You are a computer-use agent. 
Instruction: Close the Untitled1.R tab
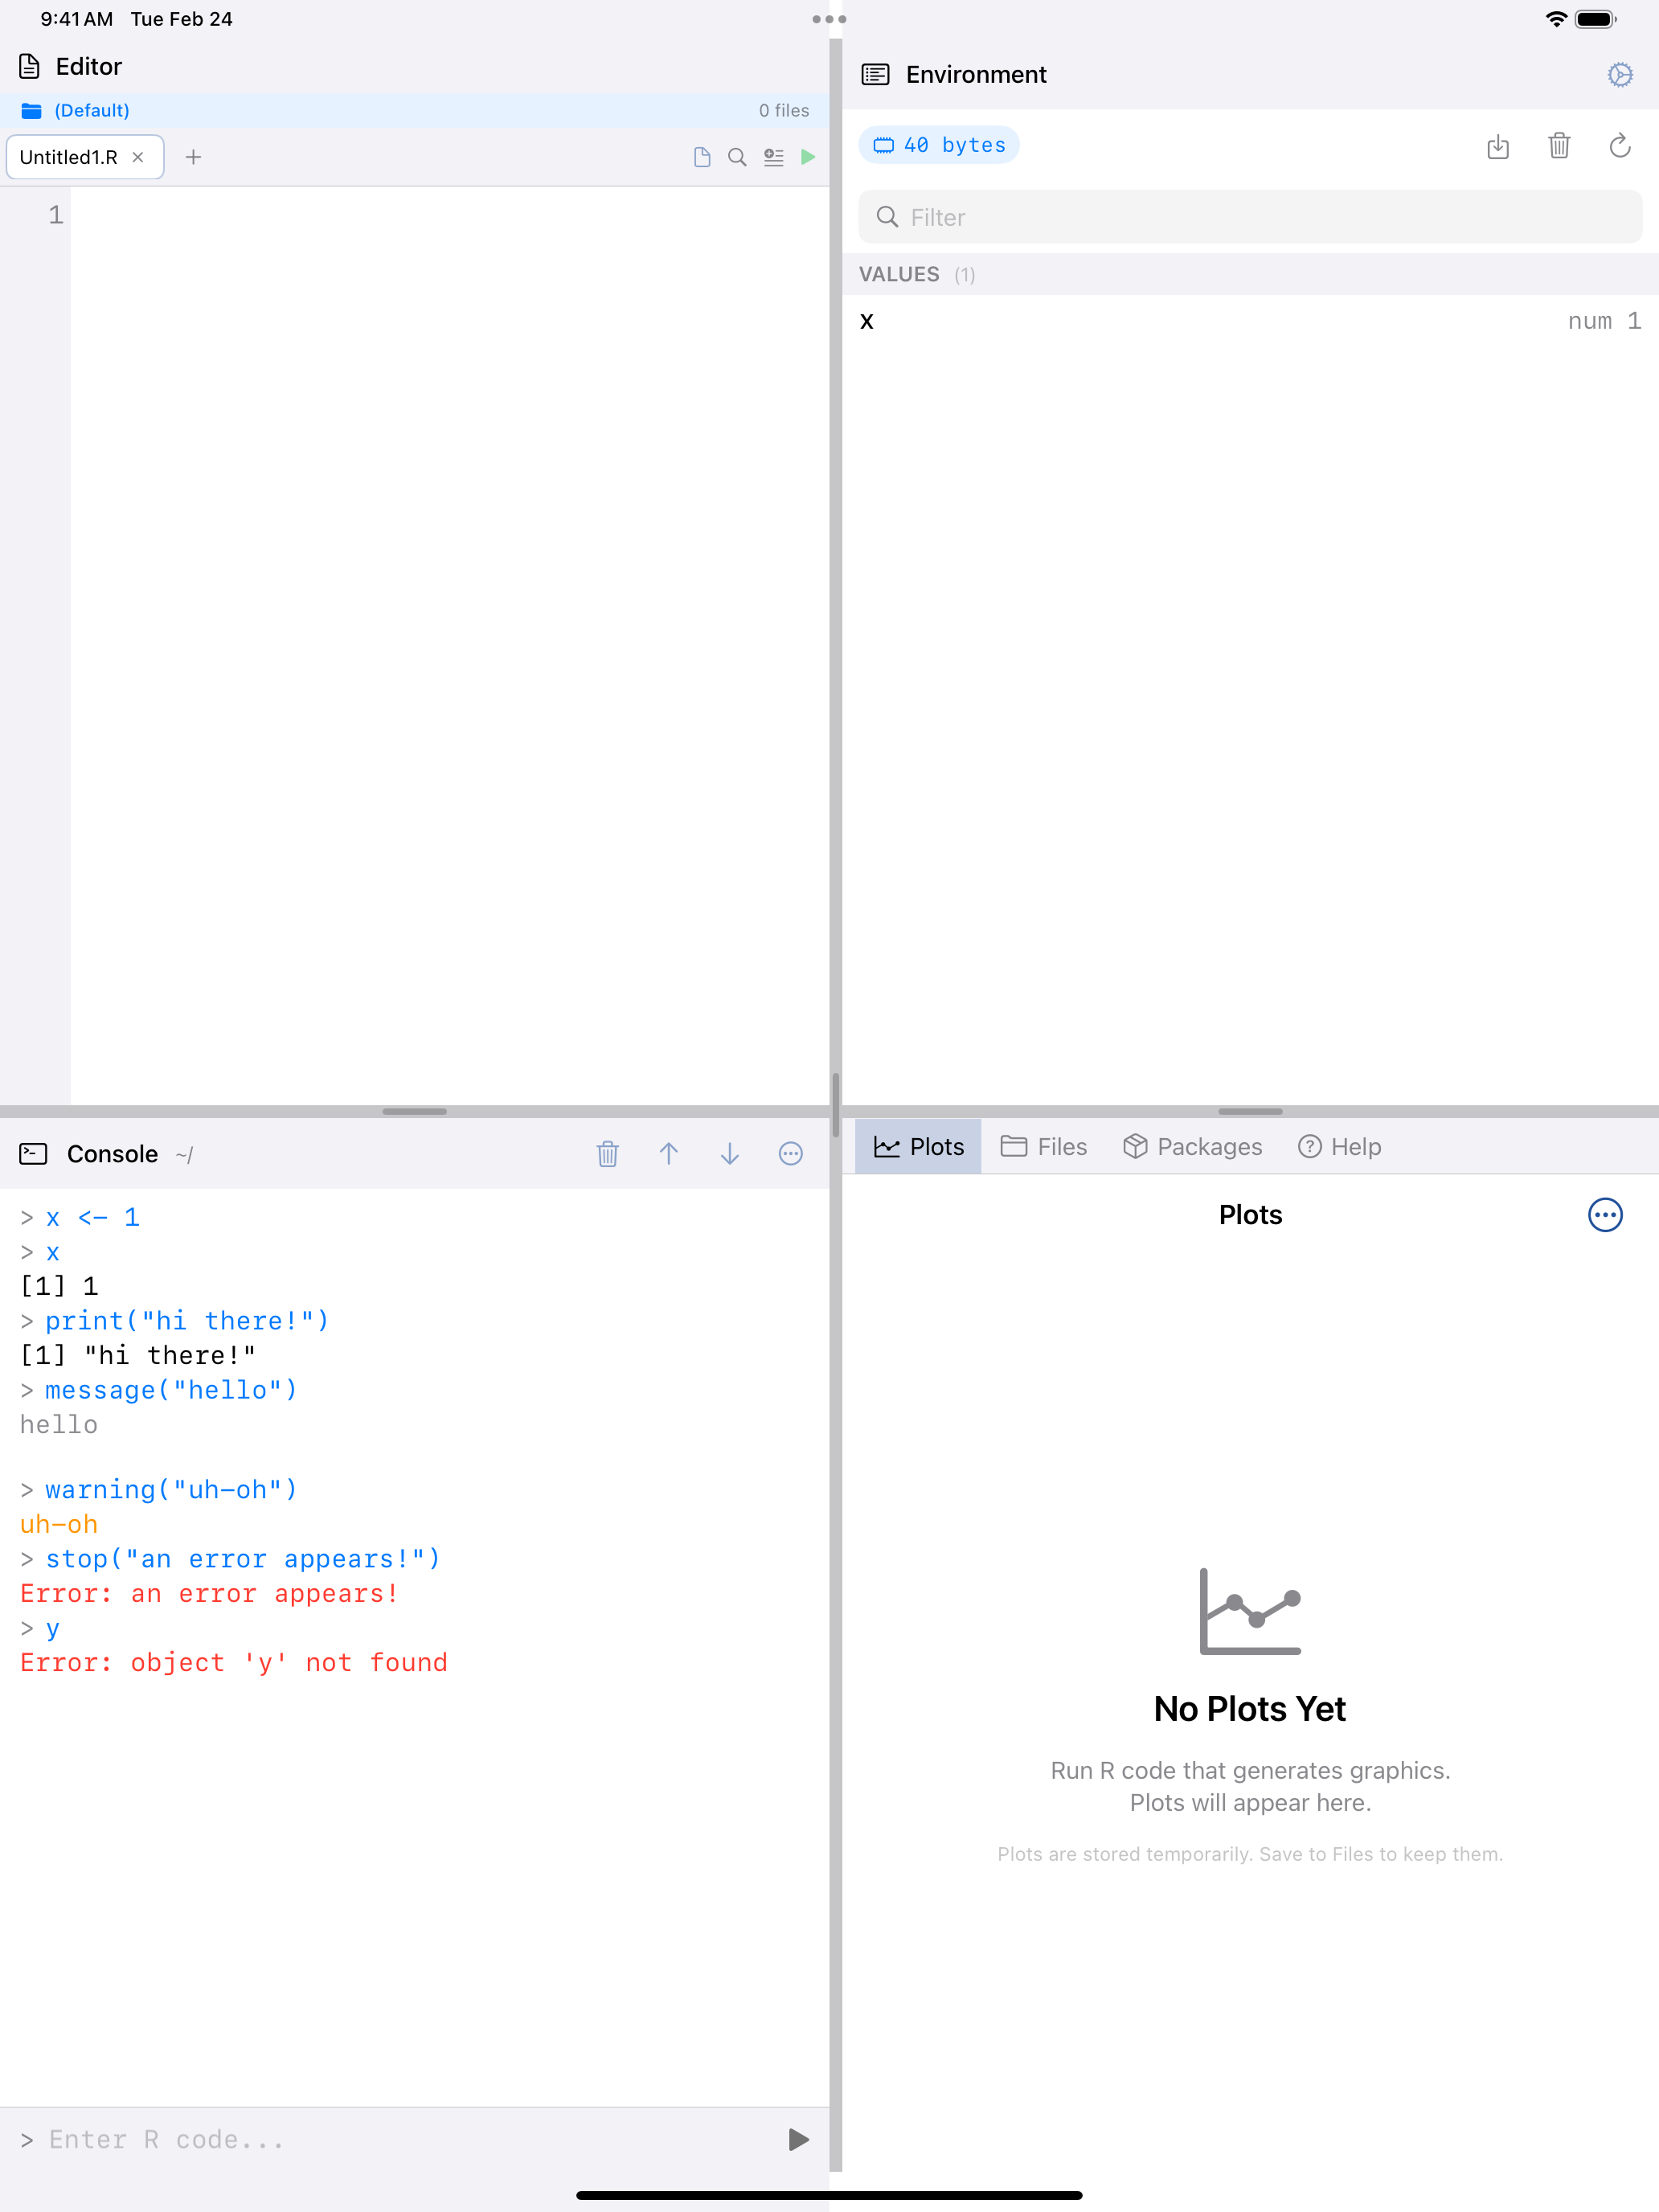pos(139,157)
